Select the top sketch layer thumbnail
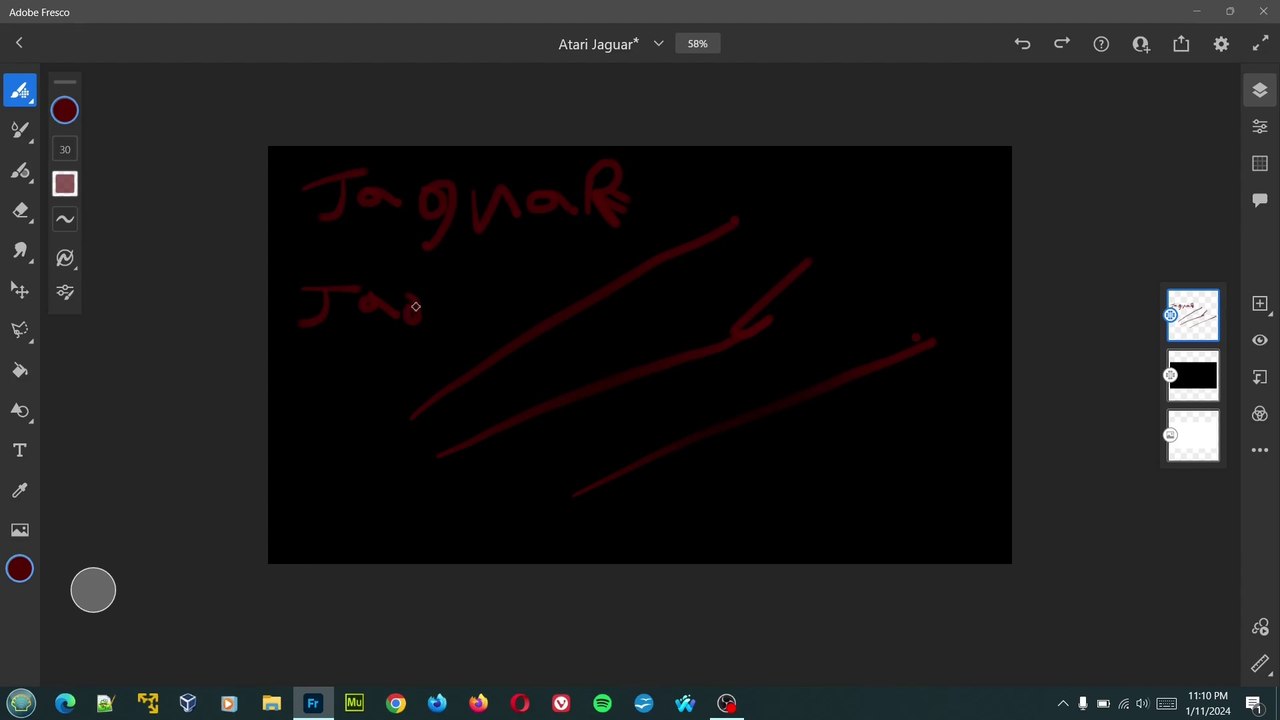This screenshot has height=720, width=1280. 1193,315
